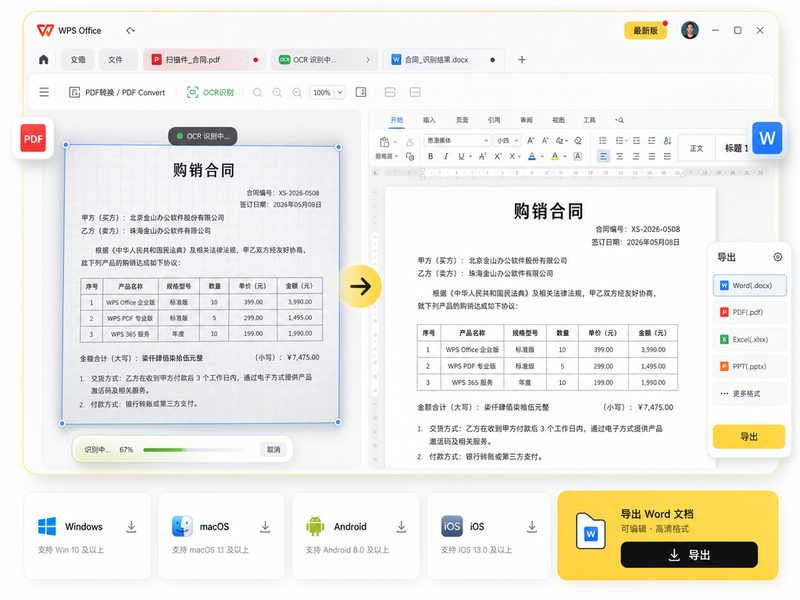The image size is (800, 600).
Task: Toggle the left align button
Action: coord(603,156)
